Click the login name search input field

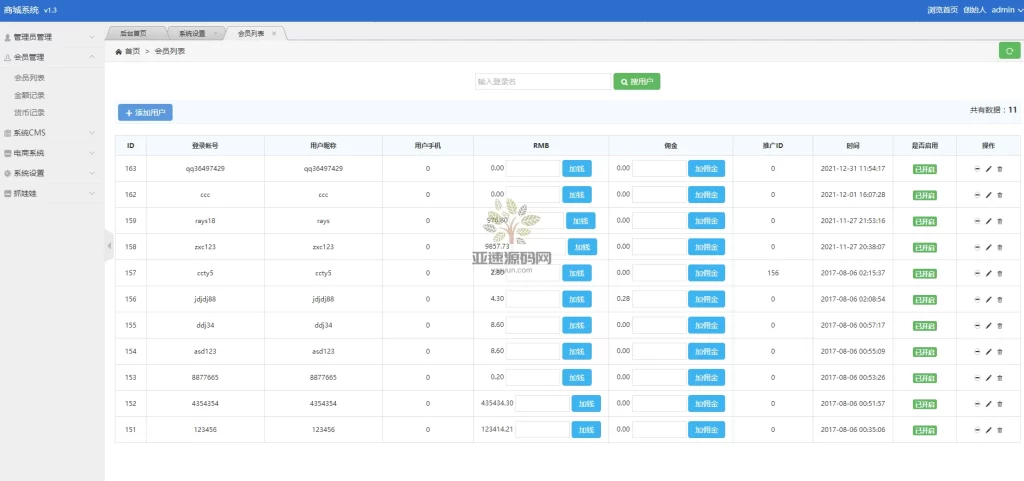[x=543, y=82]
